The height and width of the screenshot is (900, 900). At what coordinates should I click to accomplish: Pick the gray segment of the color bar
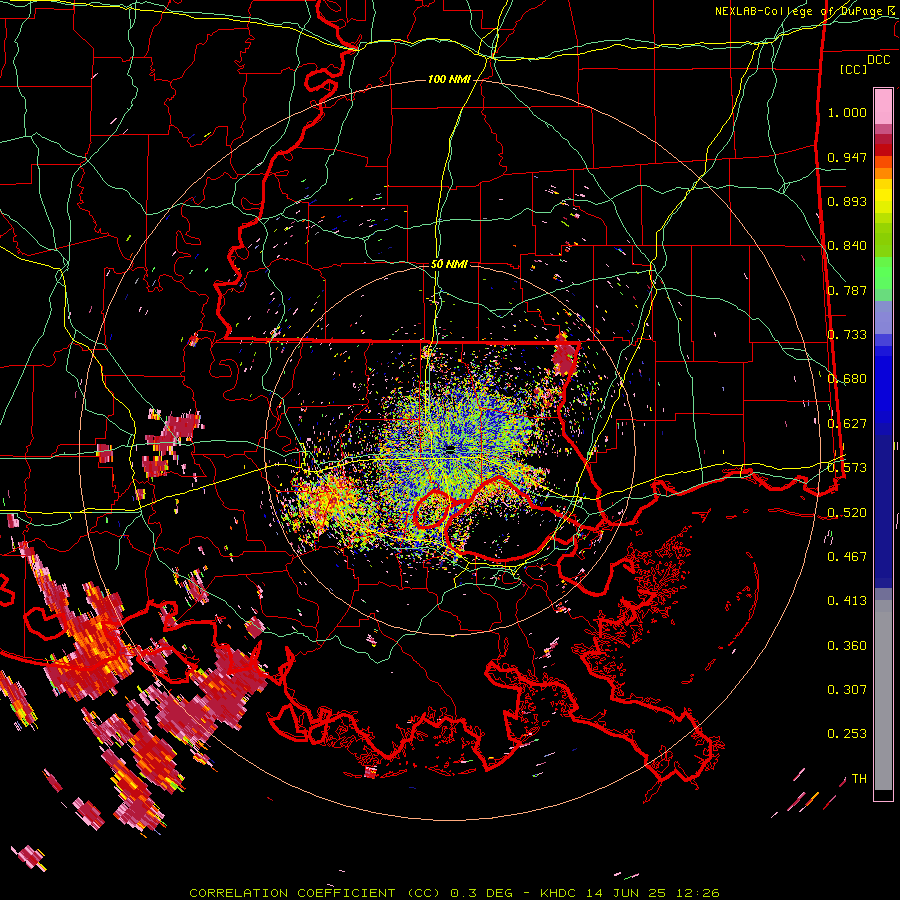(x=883, y=695)
